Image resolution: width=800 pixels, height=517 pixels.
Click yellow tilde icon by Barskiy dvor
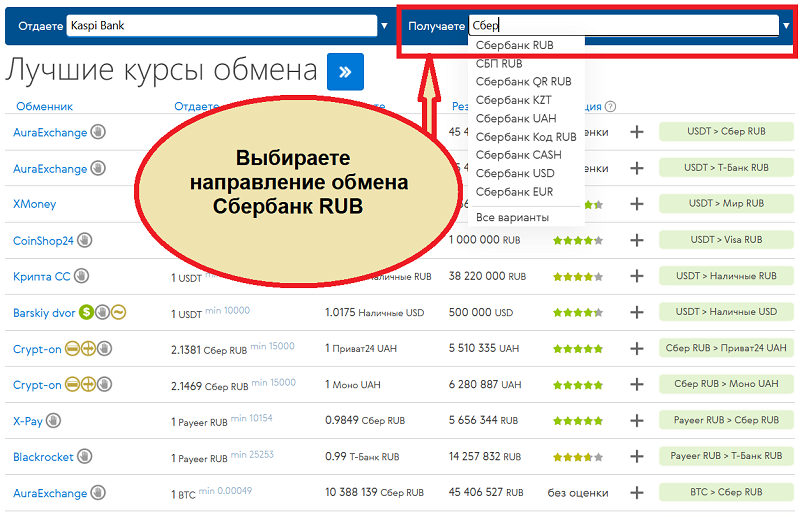118,312
